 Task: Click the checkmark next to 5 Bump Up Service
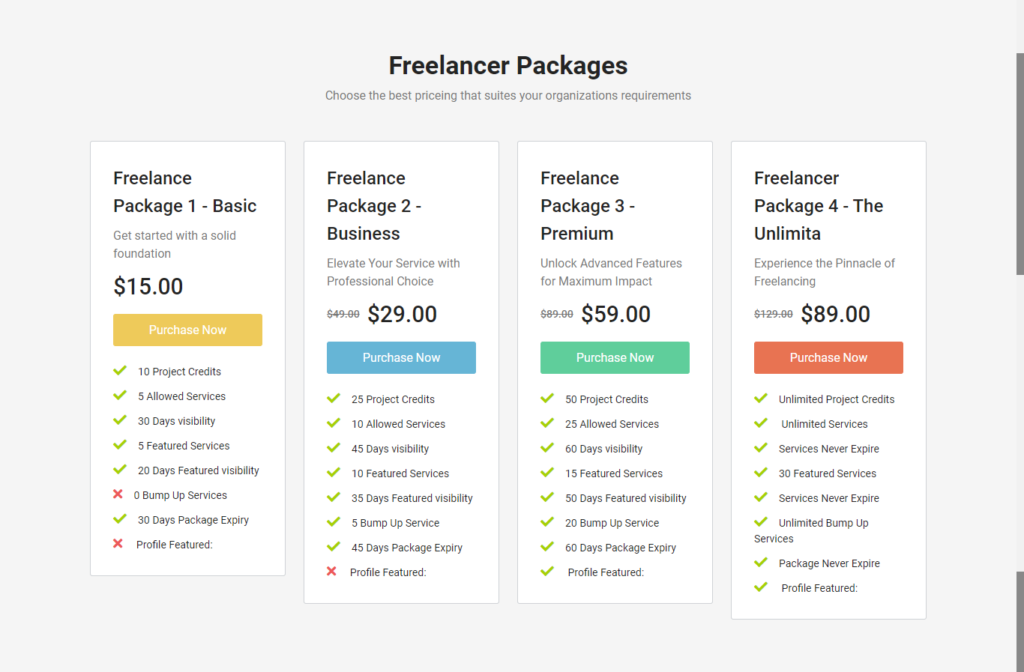point(333,523)
